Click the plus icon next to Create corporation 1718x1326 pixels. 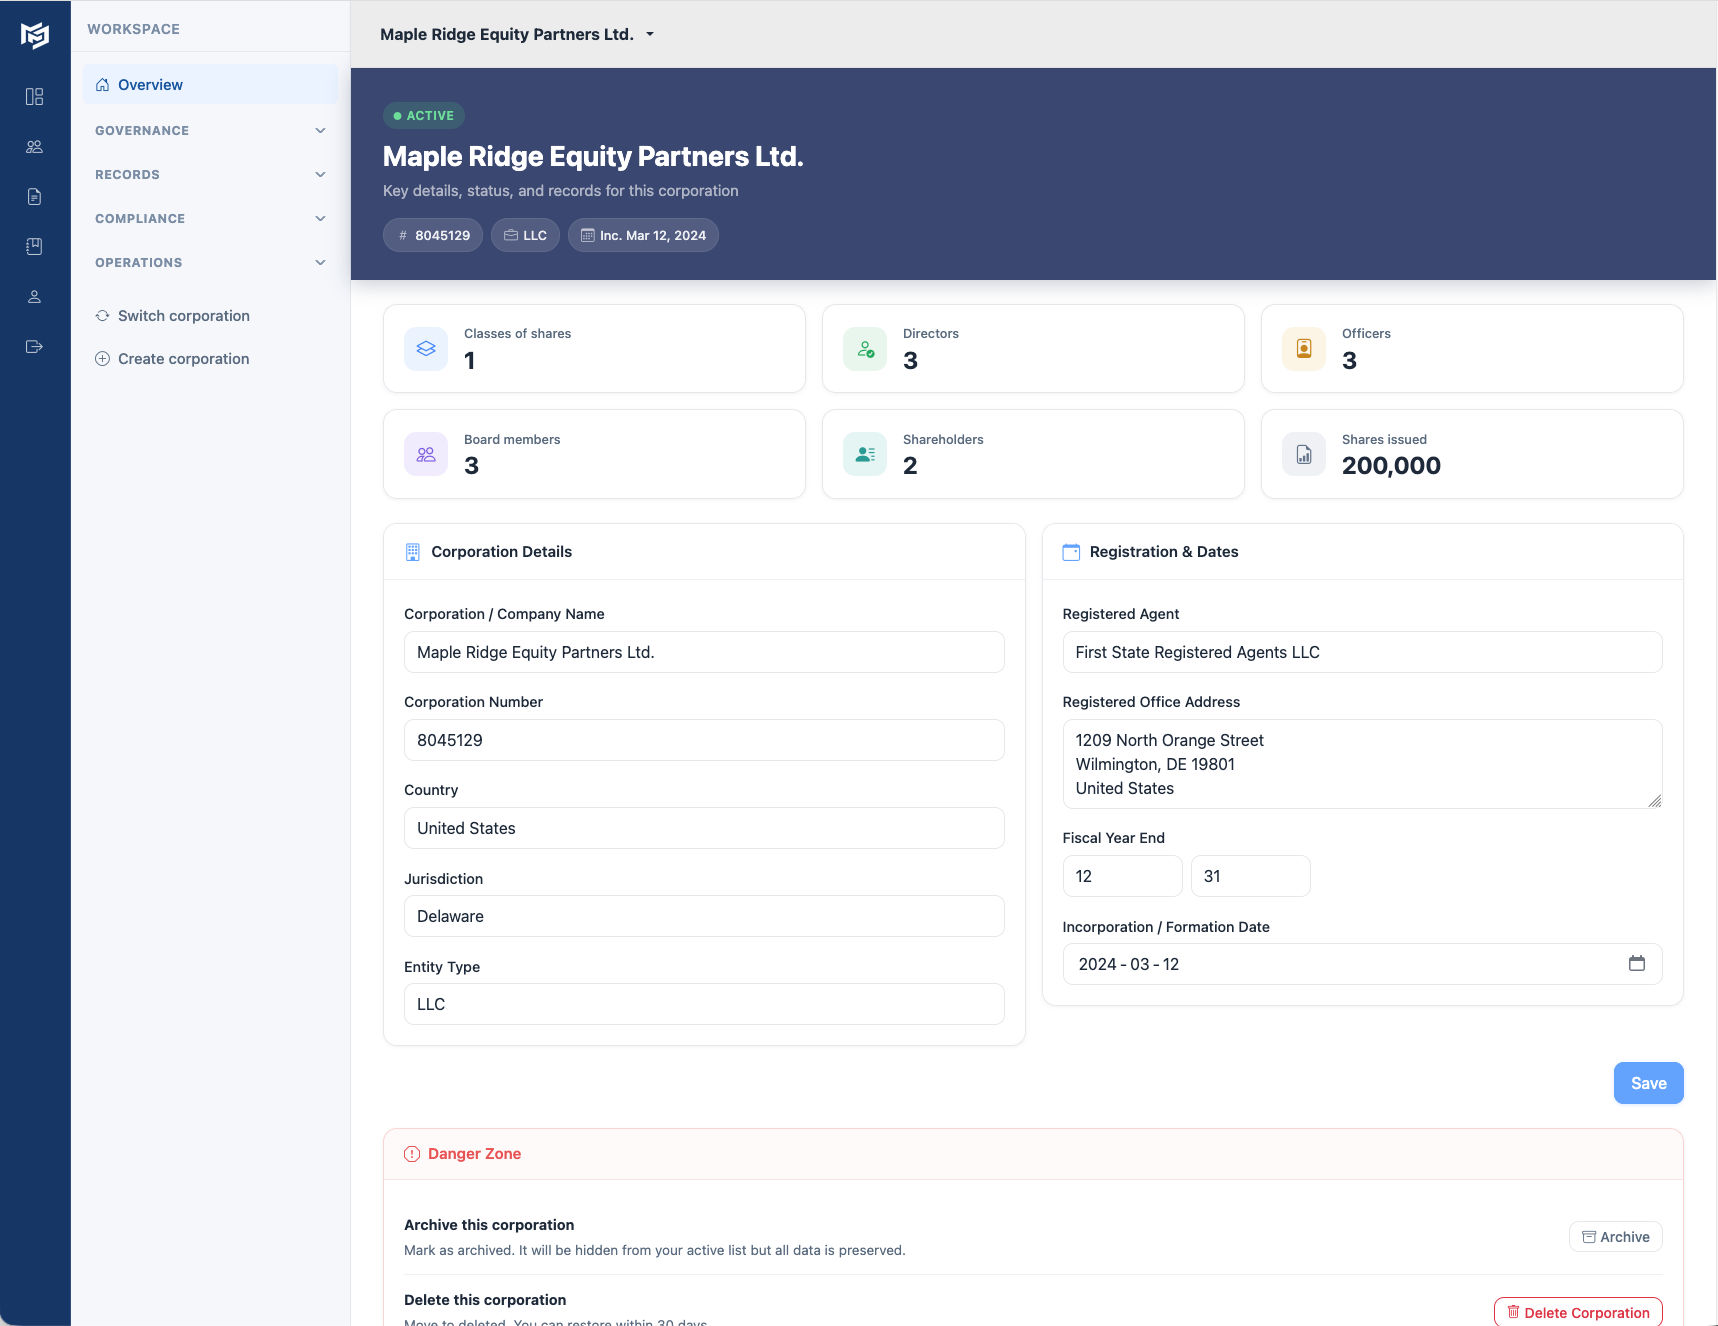click(x=103, y=358)
